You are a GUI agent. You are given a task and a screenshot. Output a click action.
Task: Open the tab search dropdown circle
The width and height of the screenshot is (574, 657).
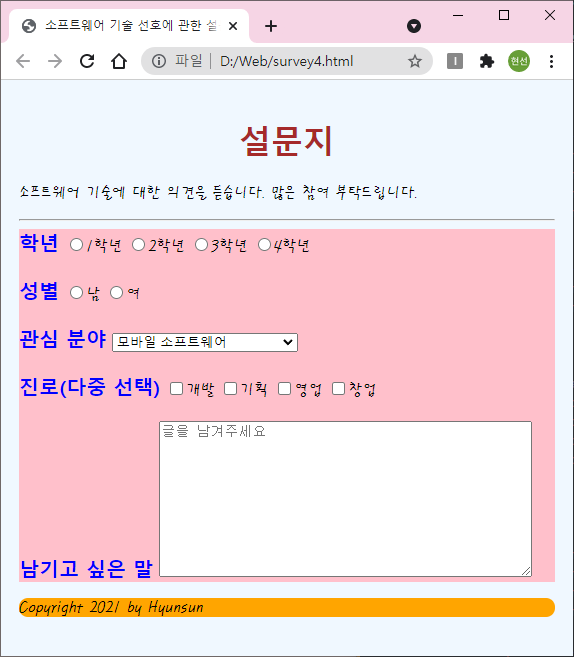tap(414, 26)
